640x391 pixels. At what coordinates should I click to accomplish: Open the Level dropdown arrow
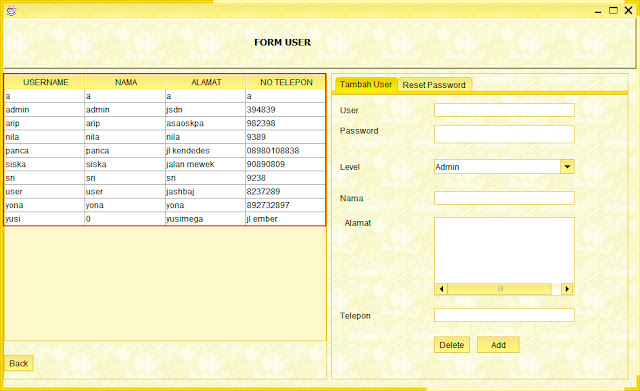[567, 167]
